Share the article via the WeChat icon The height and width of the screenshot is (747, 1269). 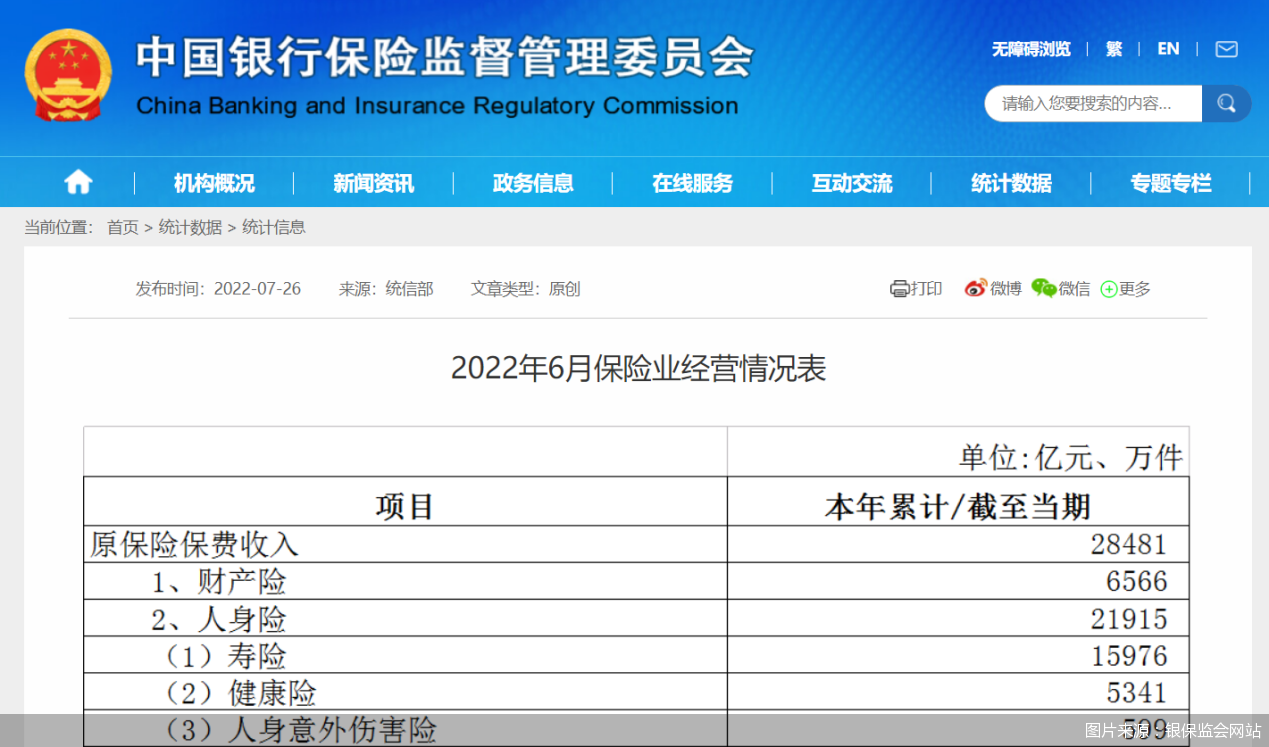[1042, 288]
